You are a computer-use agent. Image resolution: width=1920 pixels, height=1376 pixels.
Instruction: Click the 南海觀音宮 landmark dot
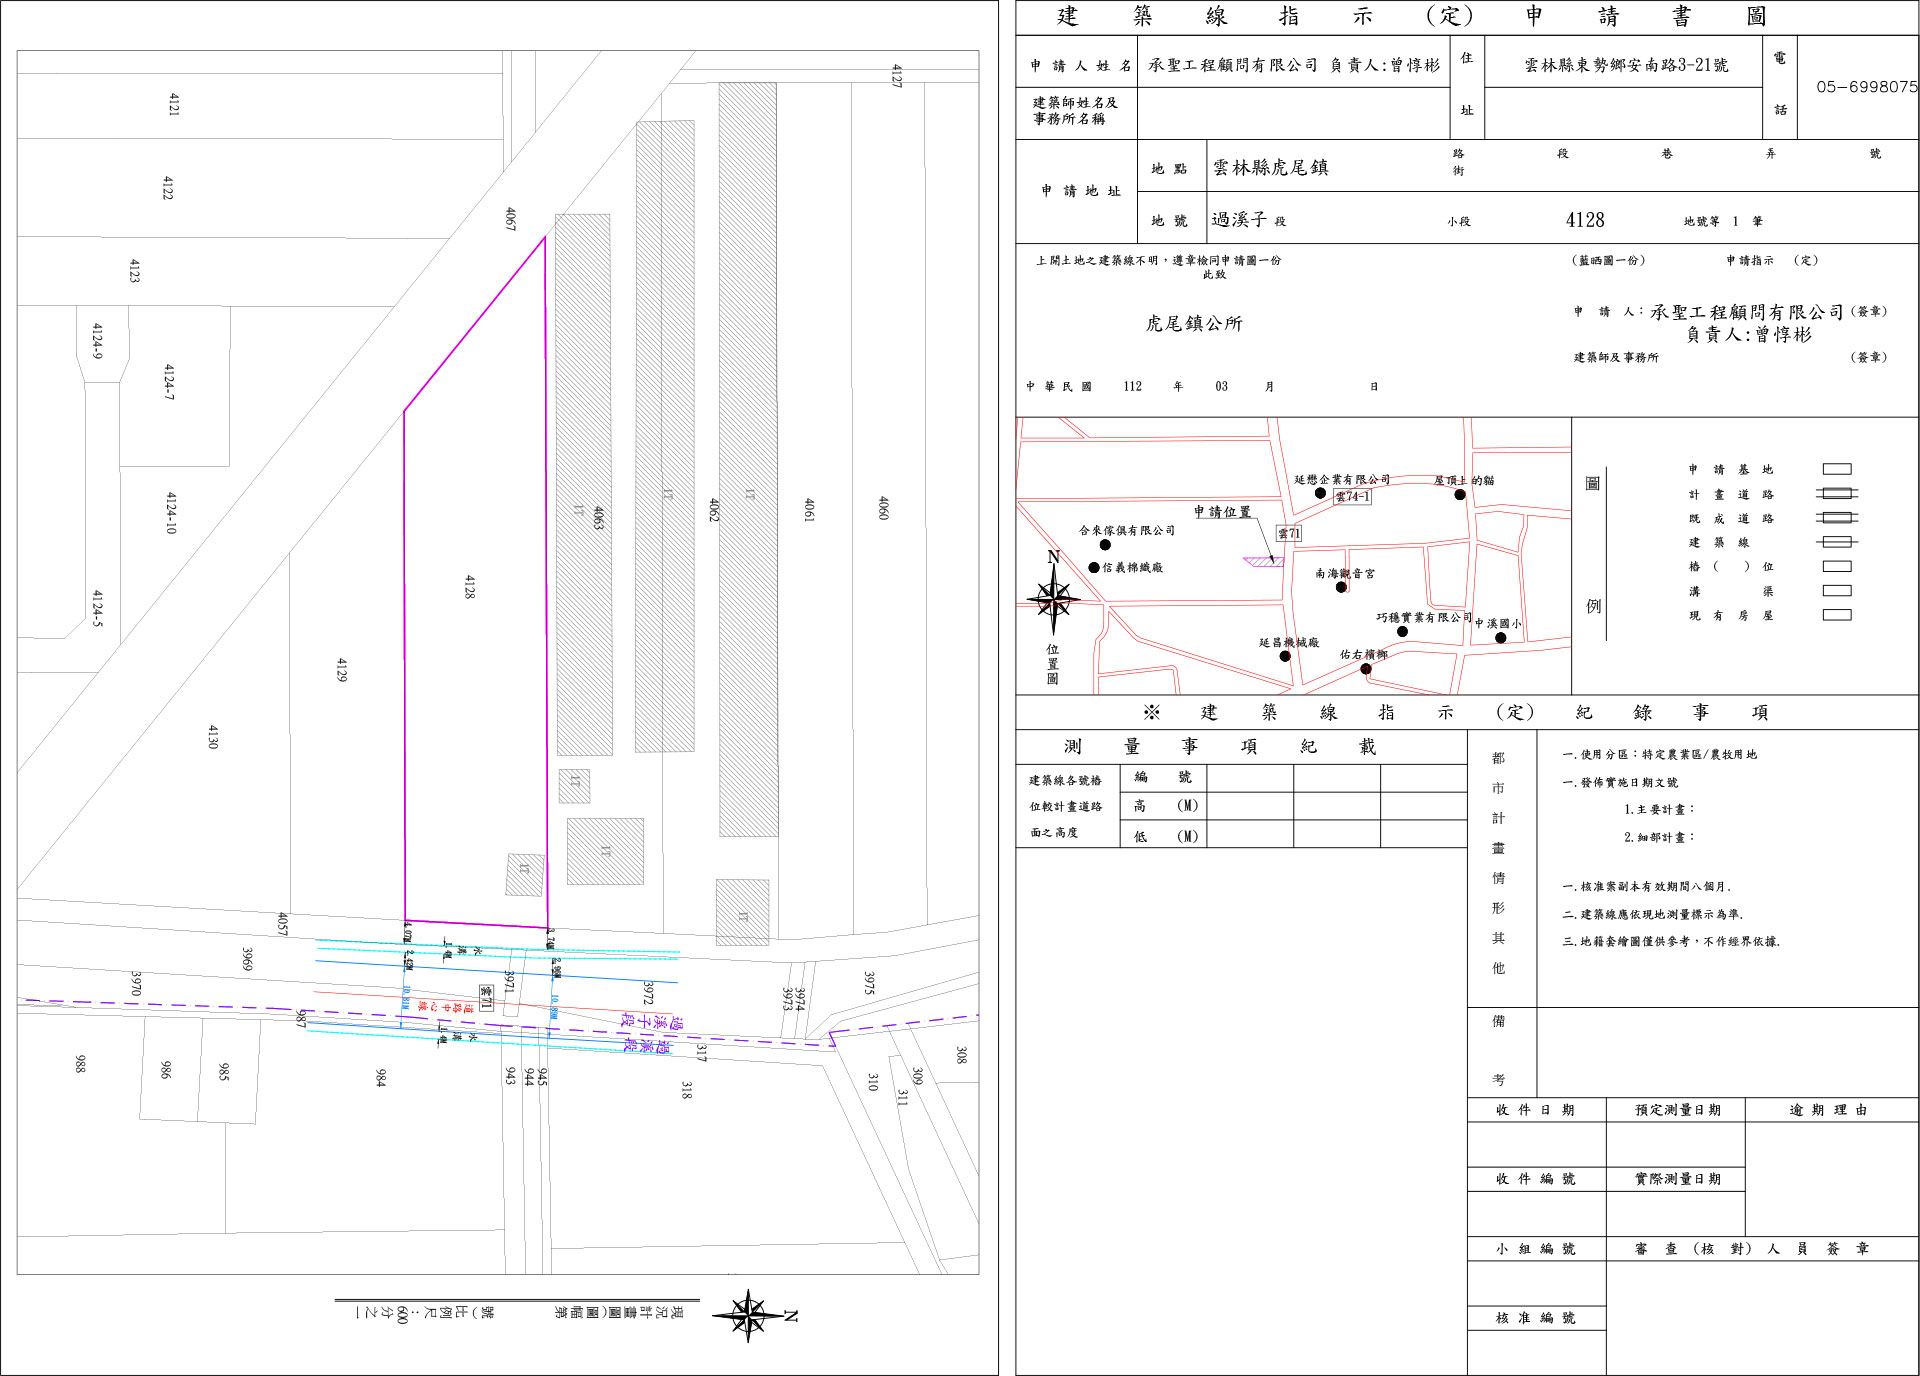coord(1341,587)
